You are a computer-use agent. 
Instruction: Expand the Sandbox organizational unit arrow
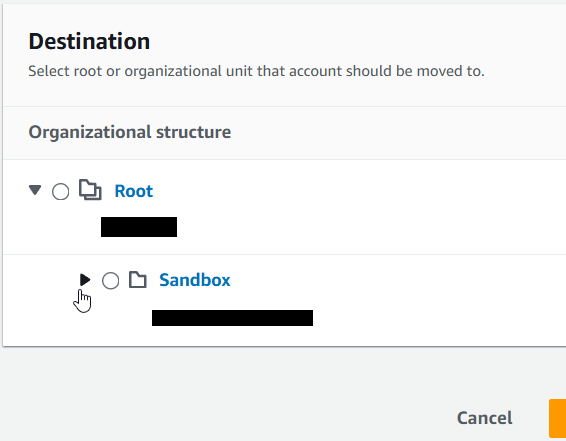click(85, 280)
